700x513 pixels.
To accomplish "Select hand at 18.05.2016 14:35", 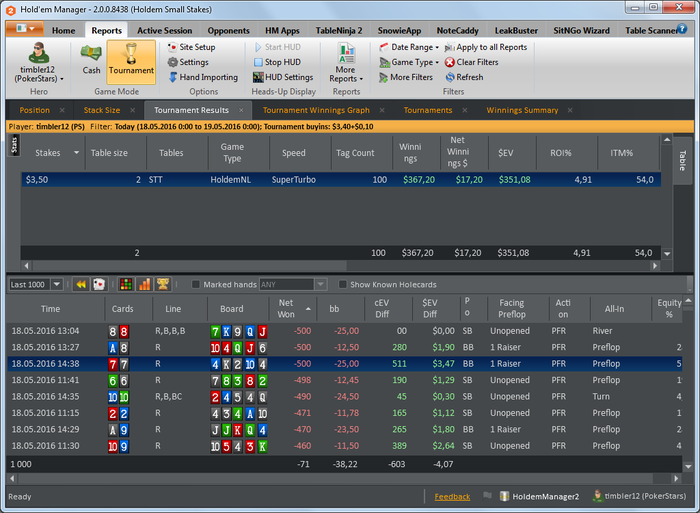I will tap(344, 396).
